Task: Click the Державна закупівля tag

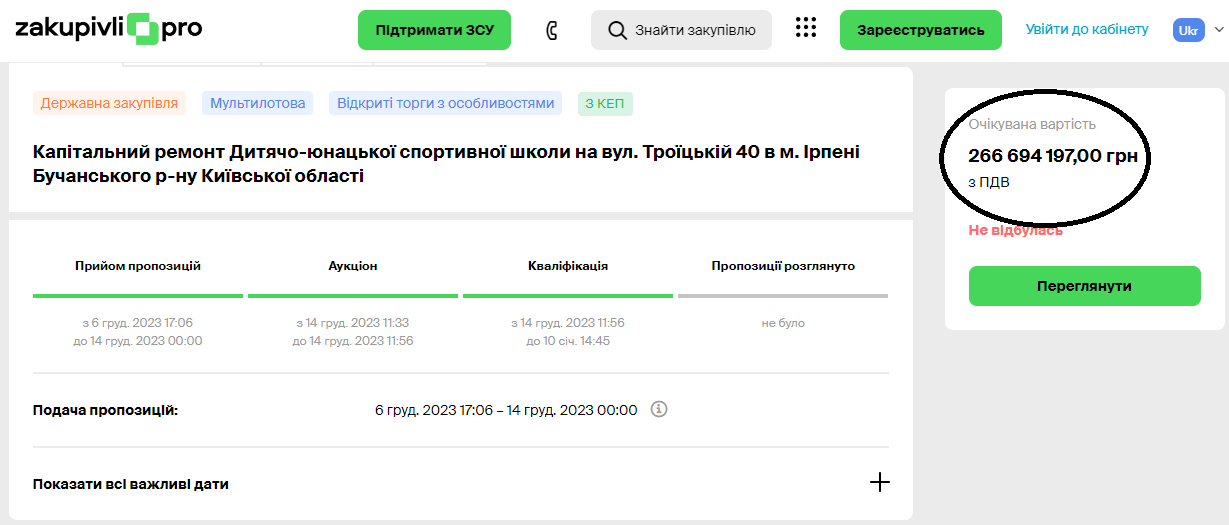Action: coord(110,103)
